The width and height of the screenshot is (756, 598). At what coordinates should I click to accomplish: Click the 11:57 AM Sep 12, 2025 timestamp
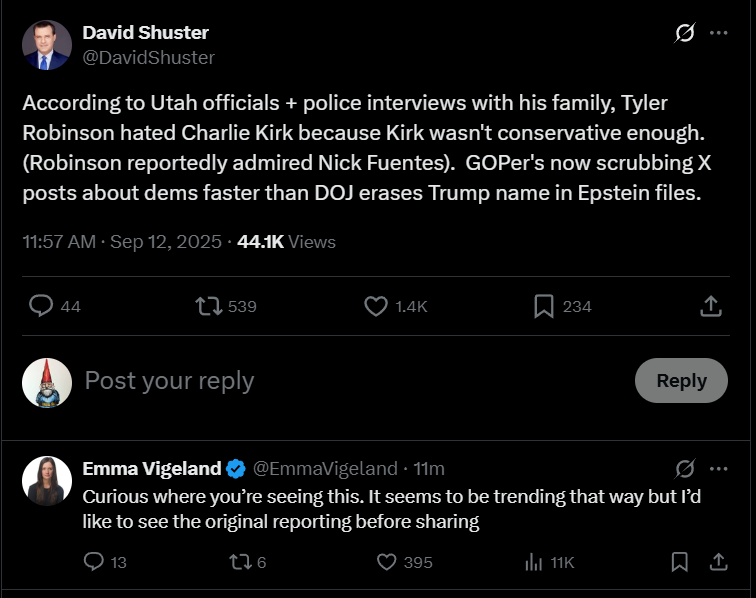[x=123, y=242]
